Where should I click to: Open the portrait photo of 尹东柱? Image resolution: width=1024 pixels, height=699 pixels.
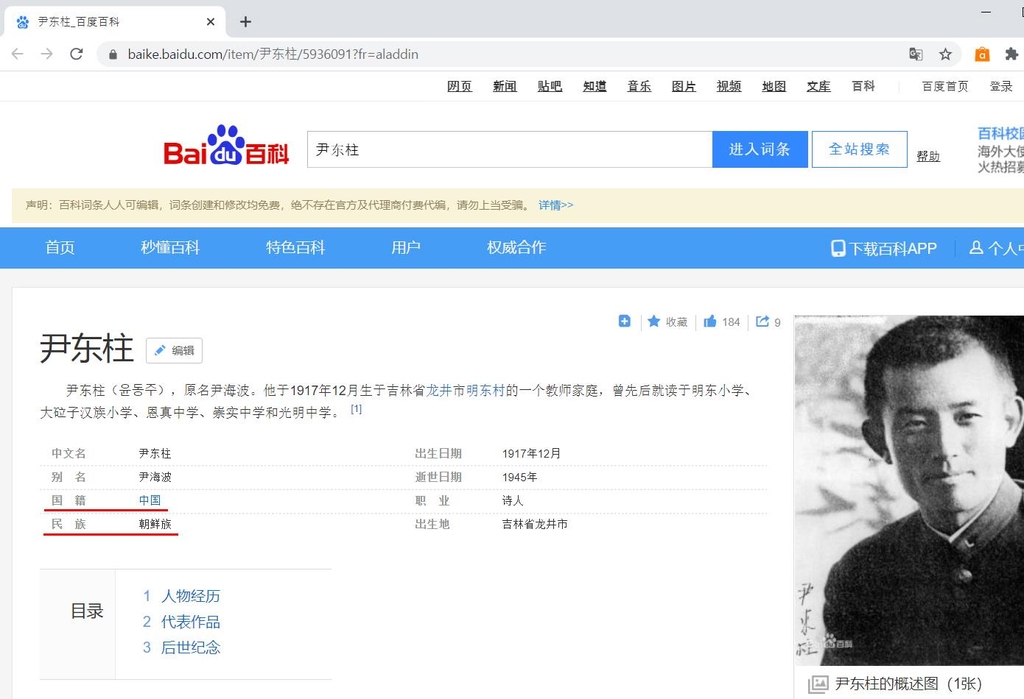908,490
